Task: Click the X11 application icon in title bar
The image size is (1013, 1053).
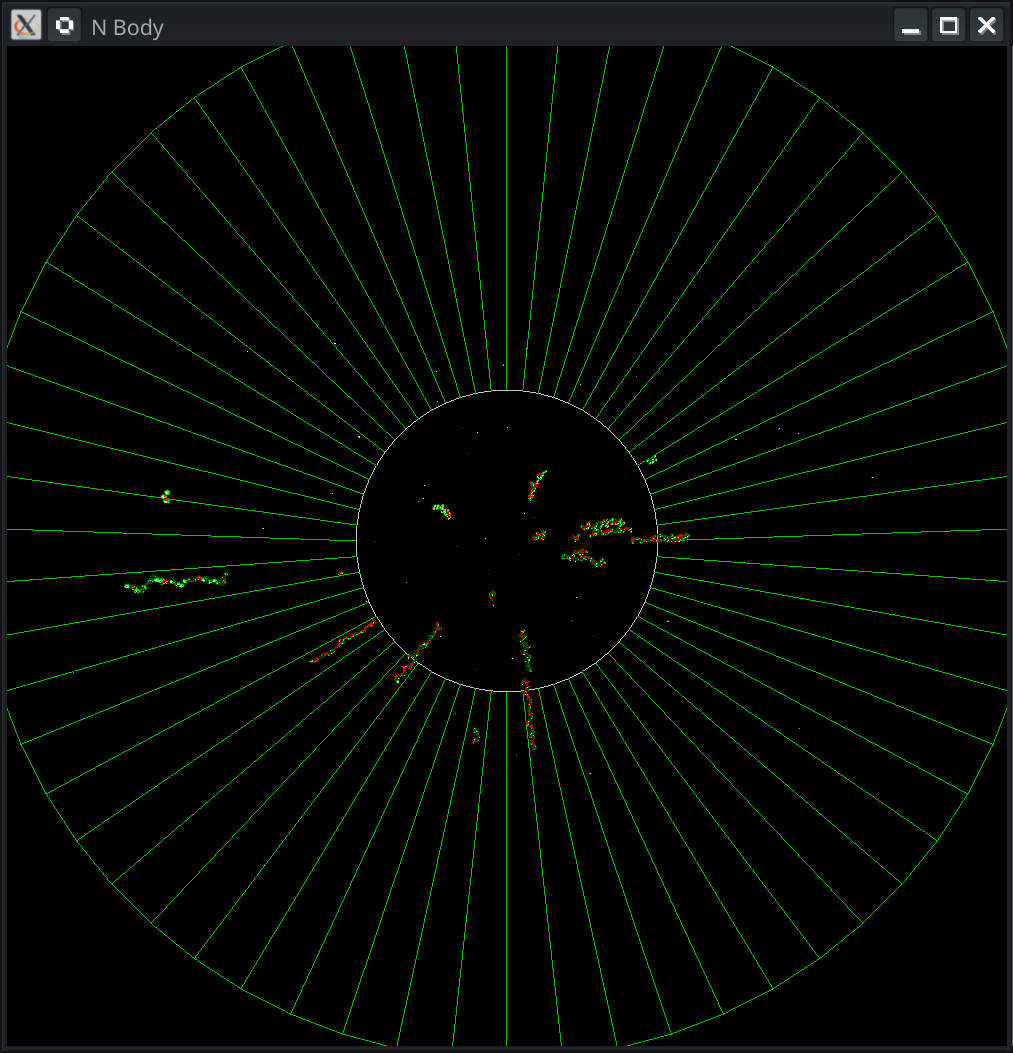Action: [26, 26]
